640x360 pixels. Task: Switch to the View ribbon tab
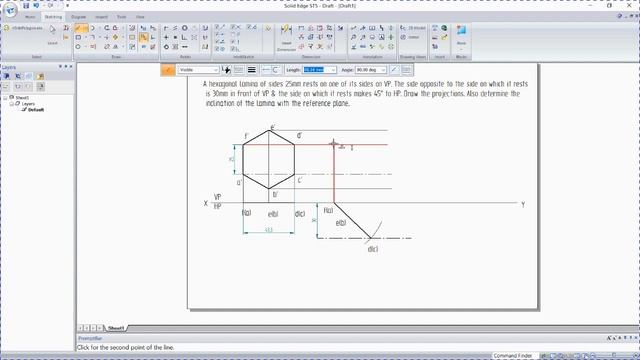point(140,17)
